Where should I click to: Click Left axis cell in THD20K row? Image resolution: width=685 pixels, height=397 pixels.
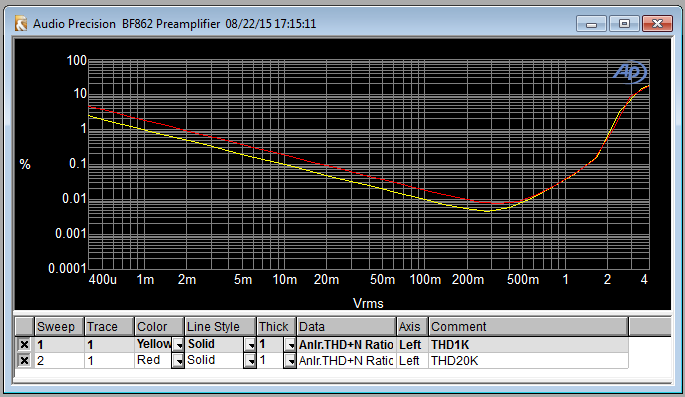[x=412, y=360]
